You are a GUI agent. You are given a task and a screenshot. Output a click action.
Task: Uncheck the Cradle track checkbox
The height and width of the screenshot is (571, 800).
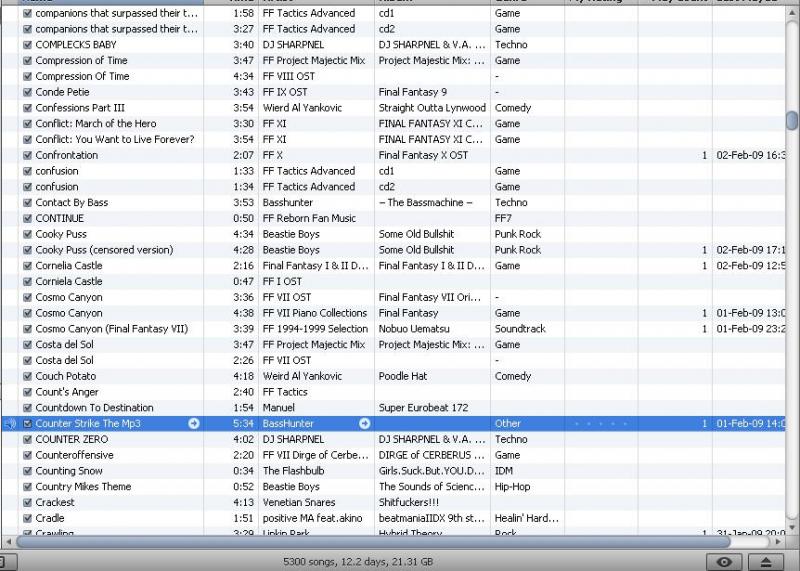pyautogui.click(x=28, y=518)
